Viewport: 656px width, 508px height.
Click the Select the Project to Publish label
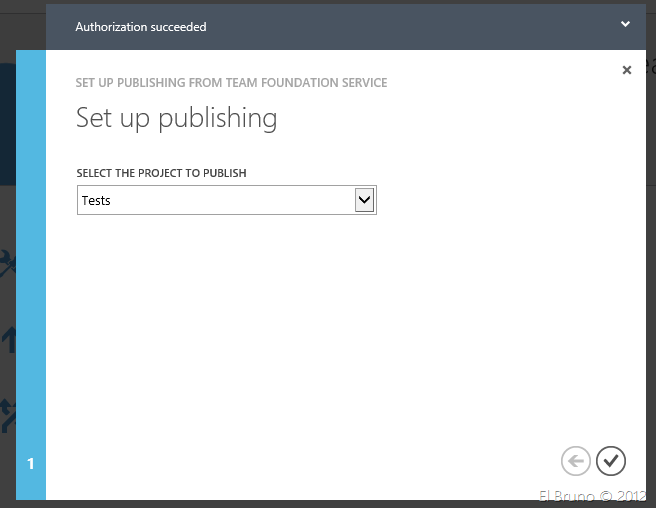pyautogui.click(x=161, y=173)
